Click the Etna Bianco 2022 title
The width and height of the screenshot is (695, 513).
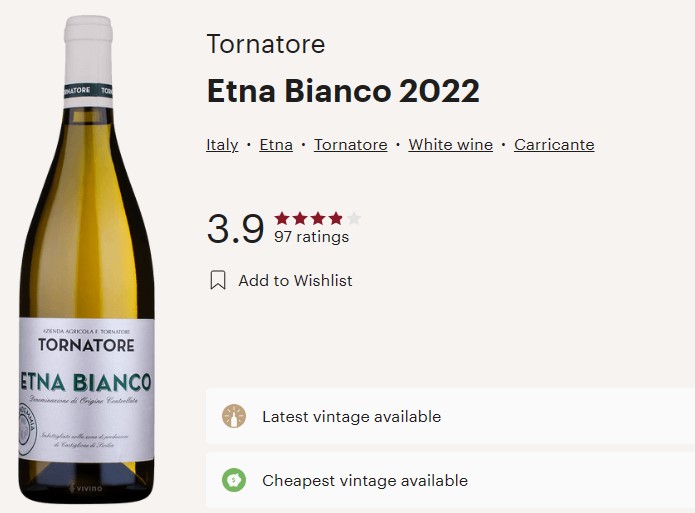(x=343, y=91)
